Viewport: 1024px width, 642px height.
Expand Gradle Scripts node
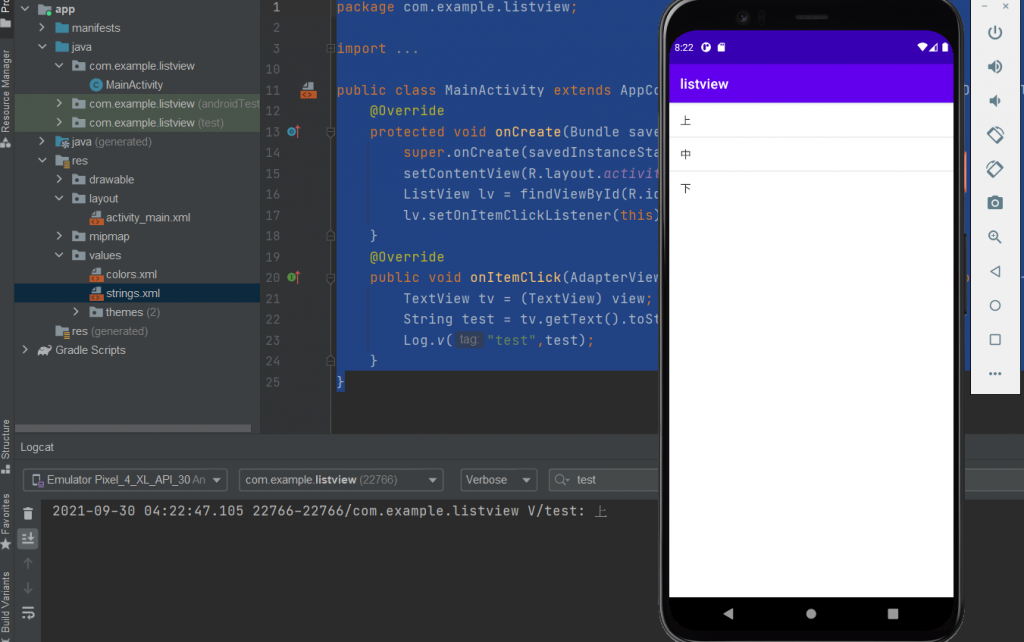pyautogui.click(x=25, y=349)
